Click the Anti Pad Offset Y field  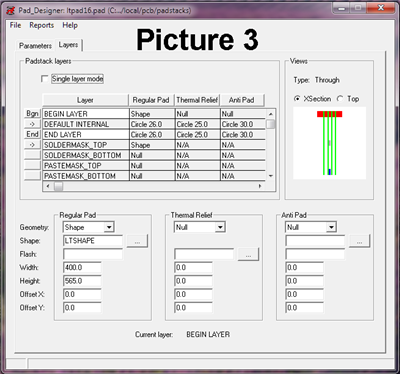(305, 307)
